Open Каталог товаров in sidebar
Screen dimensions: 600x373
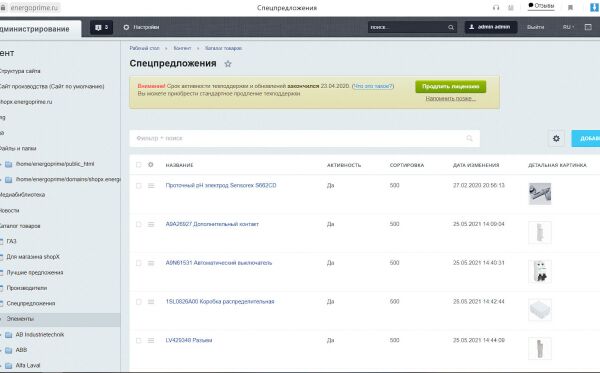(x=20, y=226)
